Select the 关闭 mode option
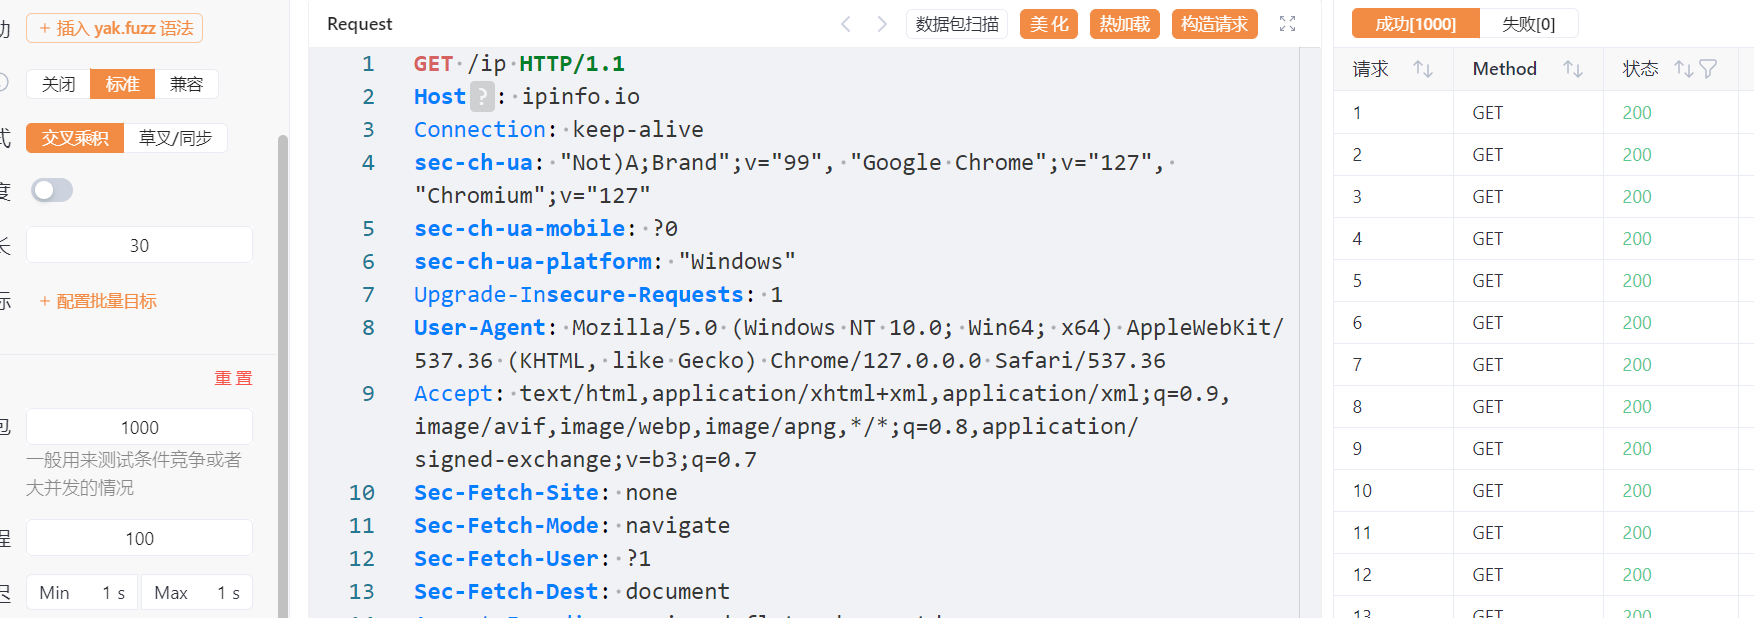 pyautogui.click(x=58, y=84)
